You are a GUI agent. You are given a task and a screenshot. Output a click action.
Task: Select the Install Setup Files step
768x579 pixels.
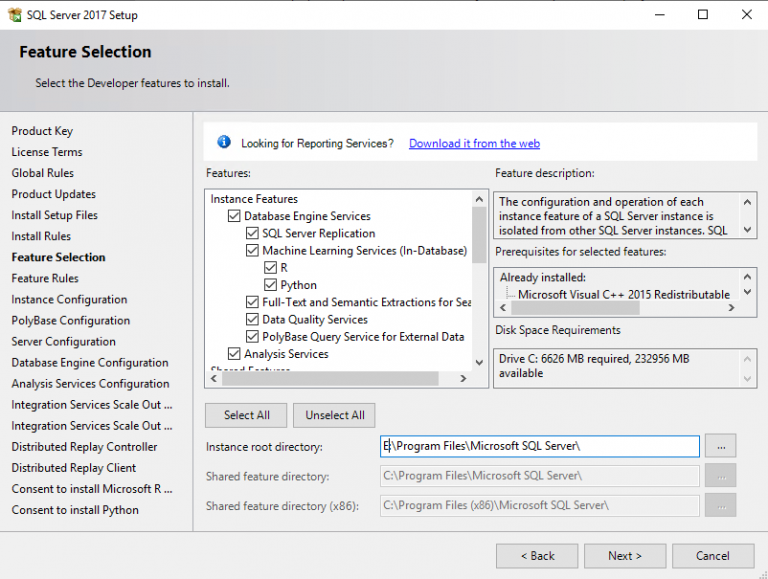pyautogui.click(x=54, y=215)
